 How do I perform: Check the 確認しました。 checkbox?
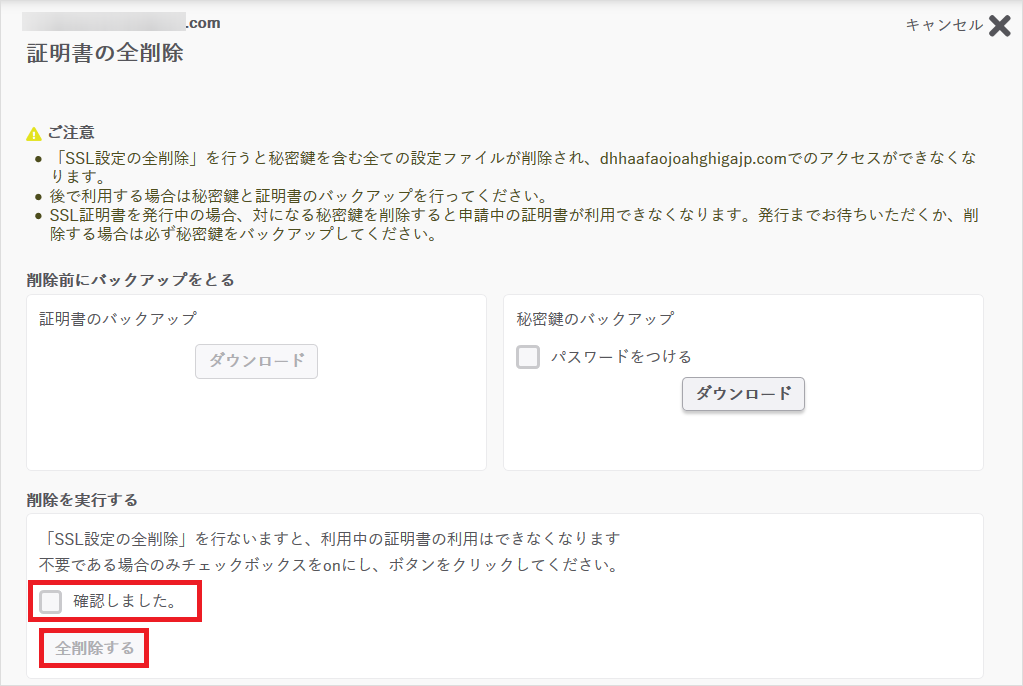click(x=51, y=602)
